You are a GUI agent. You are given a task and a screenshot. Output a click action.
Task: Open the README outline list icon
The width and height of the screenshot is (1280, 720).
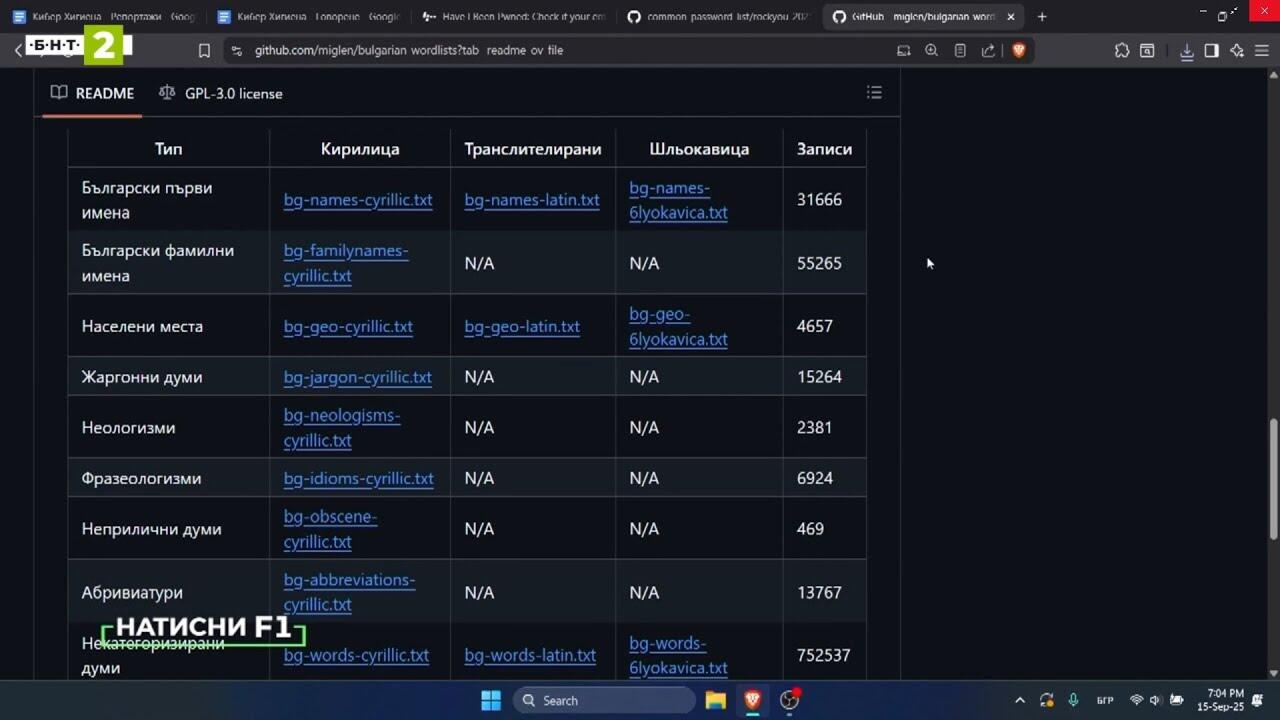(x=874, y=93)
